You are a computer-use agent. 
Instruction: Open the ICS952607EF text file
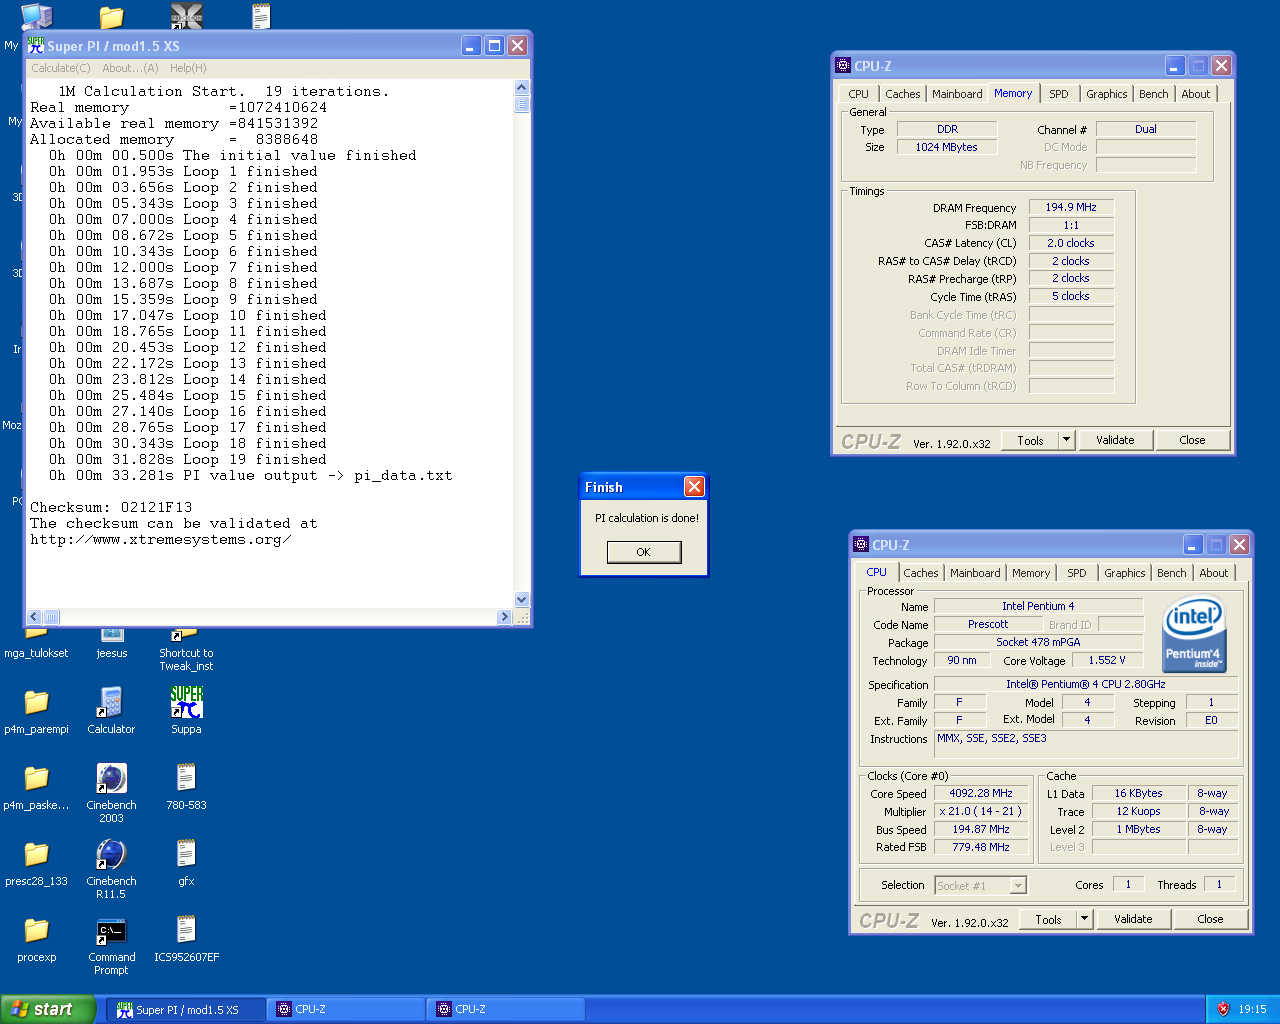click(186, 939)
